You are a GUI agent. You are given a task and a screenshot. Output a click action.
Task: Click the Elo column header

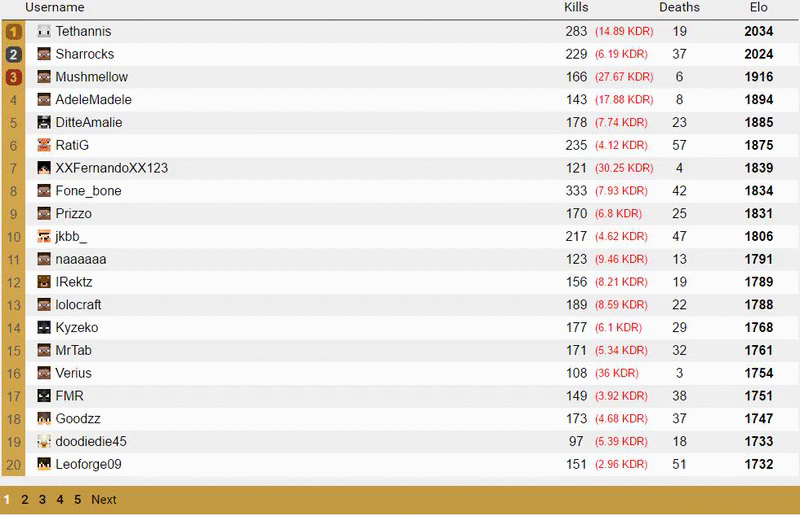pos(759,8)
